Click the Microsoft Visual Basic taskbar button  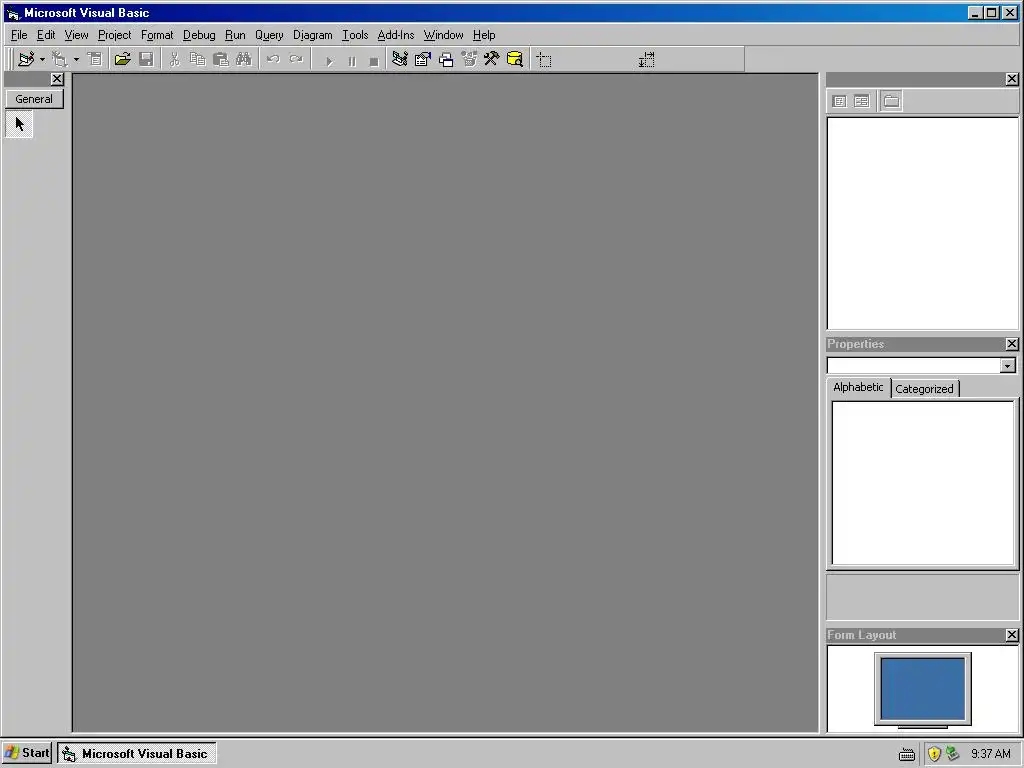[136, 754]
